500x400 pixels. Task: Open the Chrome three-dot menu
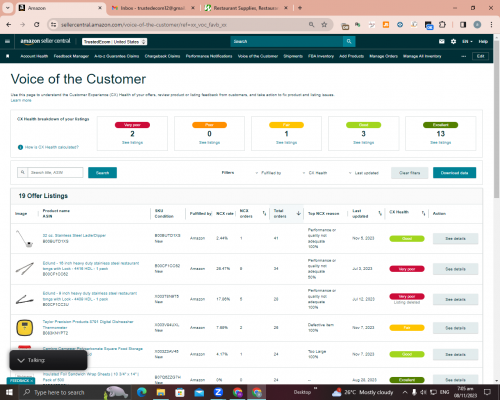click(x=491, y=25)
